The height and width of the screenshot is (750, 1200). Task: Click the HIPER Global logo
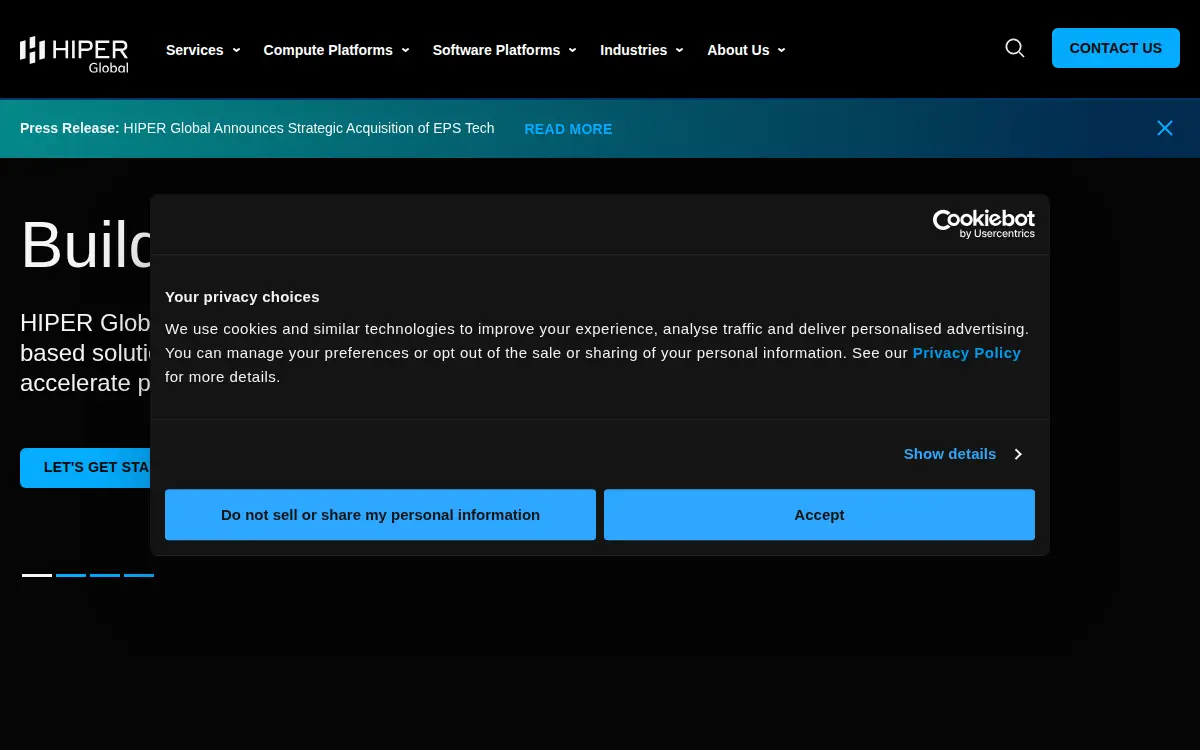pyautogui.click(x=74, y=54)
